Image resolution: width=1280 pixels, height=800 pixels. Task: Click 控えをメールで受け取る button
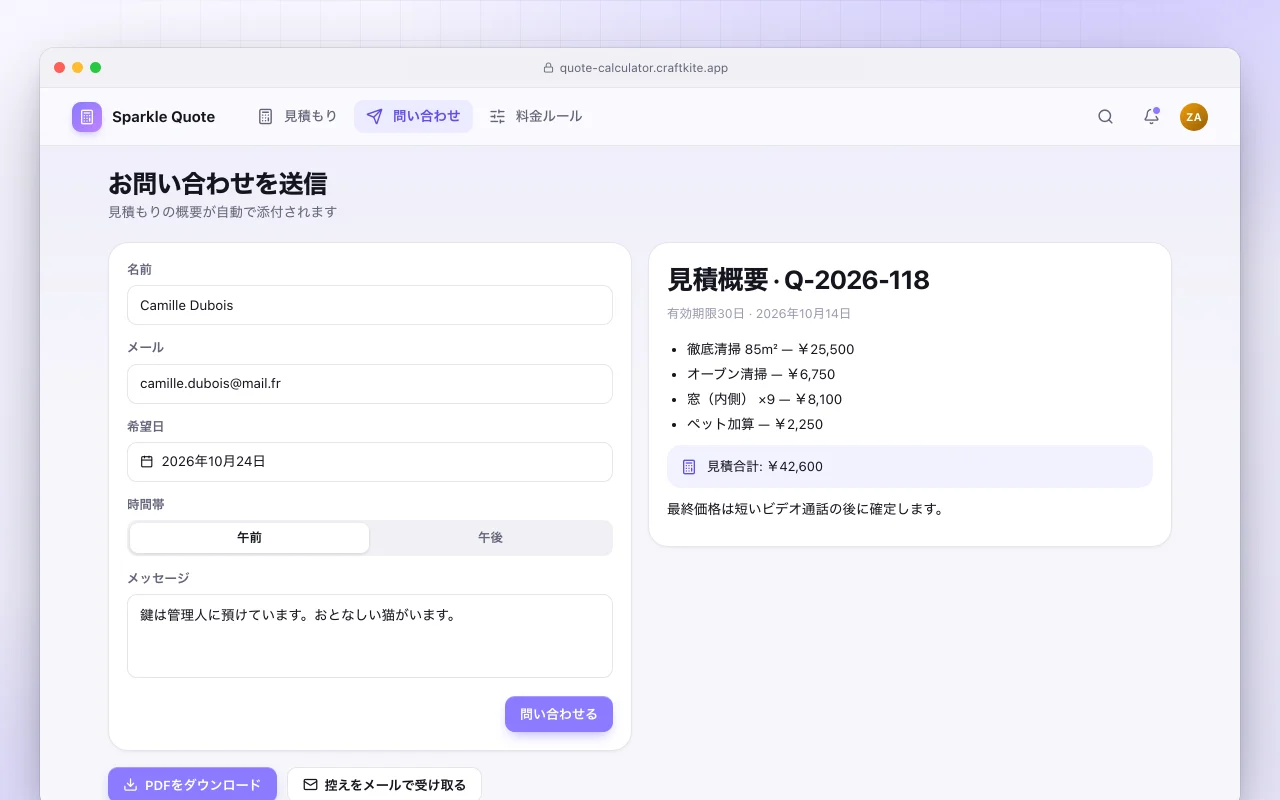[384, 785]
